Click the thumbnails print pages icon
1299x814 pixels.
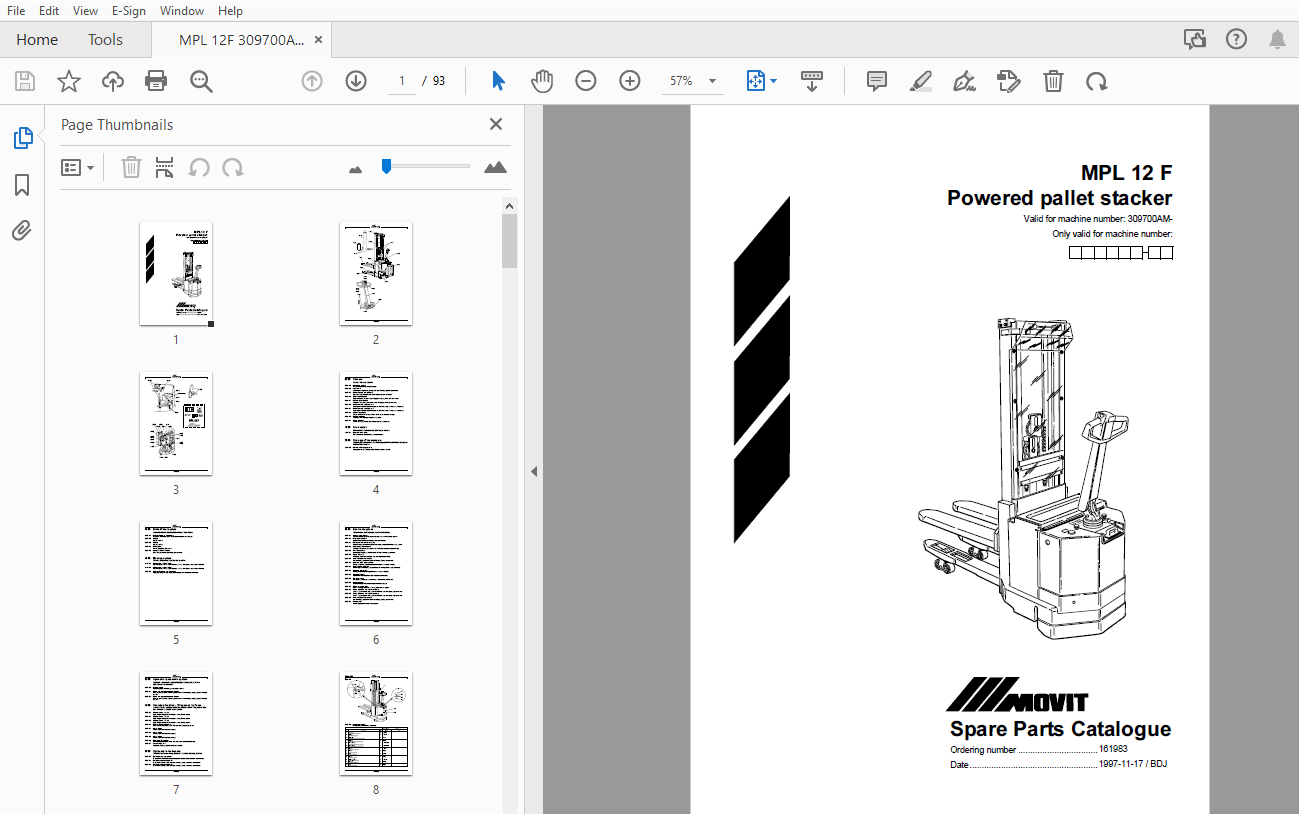pos(164,167)
